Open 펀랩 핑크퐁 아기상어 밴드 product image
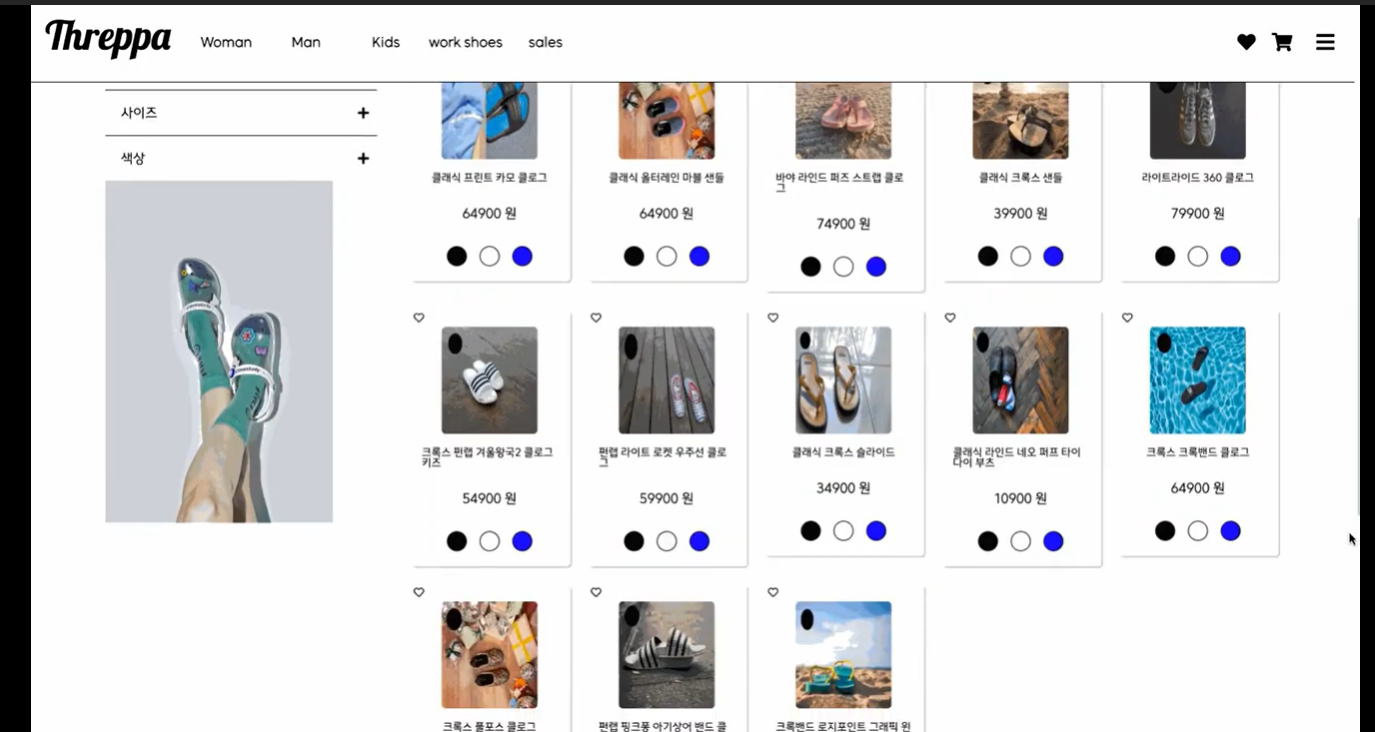Image resolution: width=1375 pixels, height=732 pixels. click(x=666, y=655)
